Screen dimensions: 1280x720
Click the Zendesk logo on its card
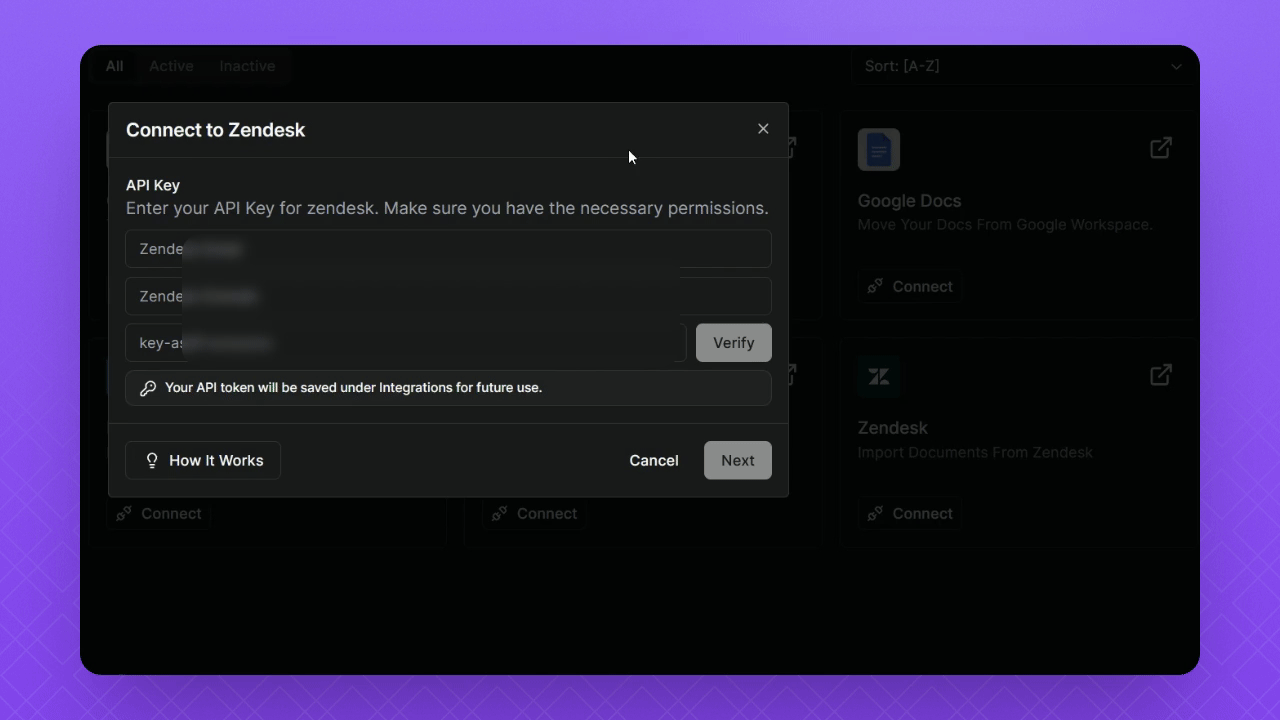coord(879,377)
